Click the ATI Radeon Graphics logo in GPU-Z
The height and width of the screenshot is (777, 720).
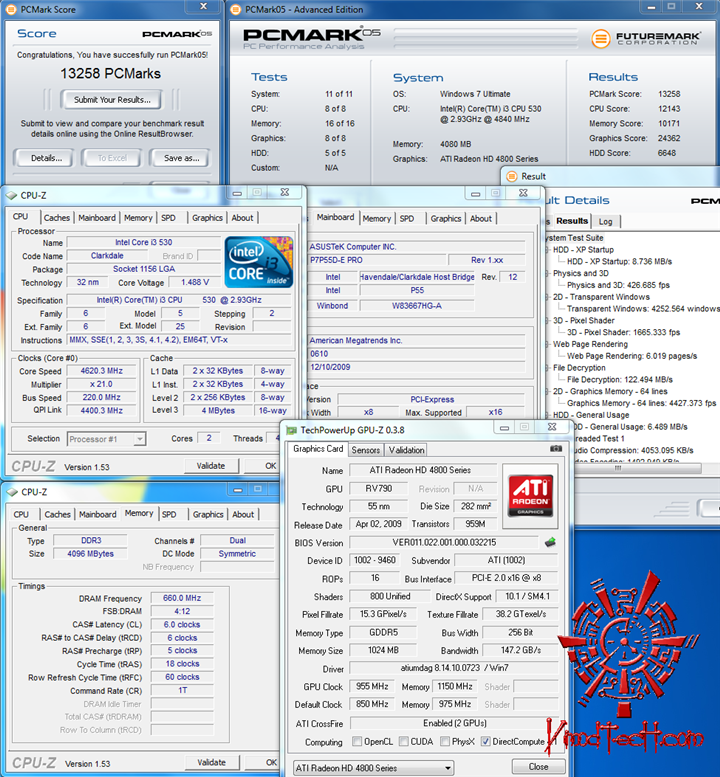pos(530,496)
